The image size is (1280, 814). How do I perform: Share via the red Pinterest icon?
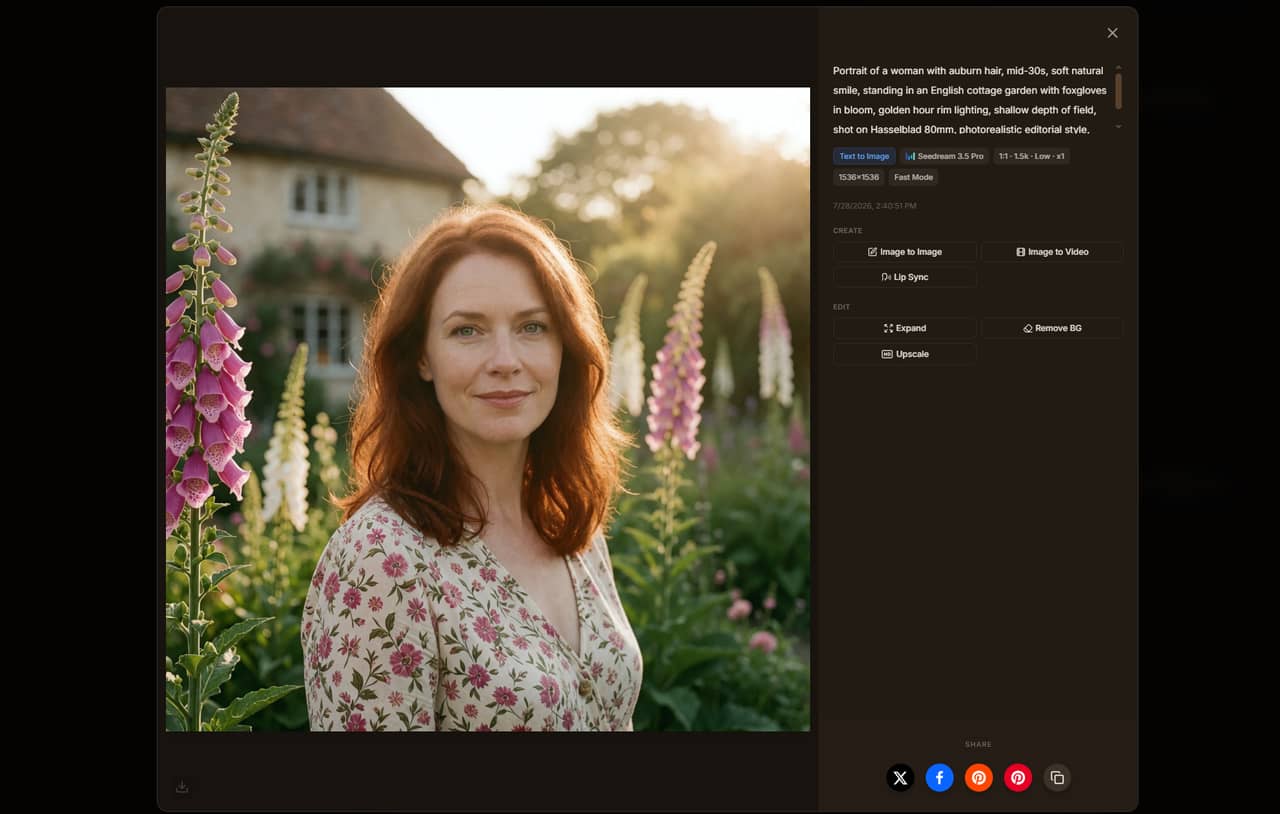(1017, 777)
